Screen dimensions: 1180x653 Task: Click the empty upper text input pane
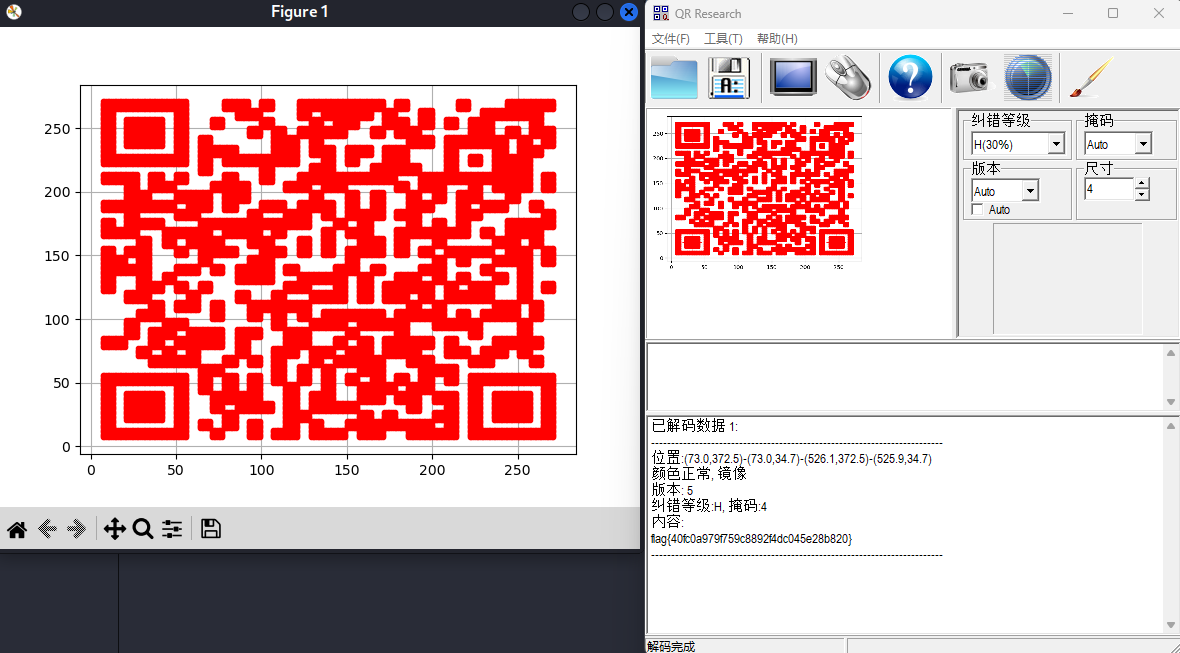905,377
